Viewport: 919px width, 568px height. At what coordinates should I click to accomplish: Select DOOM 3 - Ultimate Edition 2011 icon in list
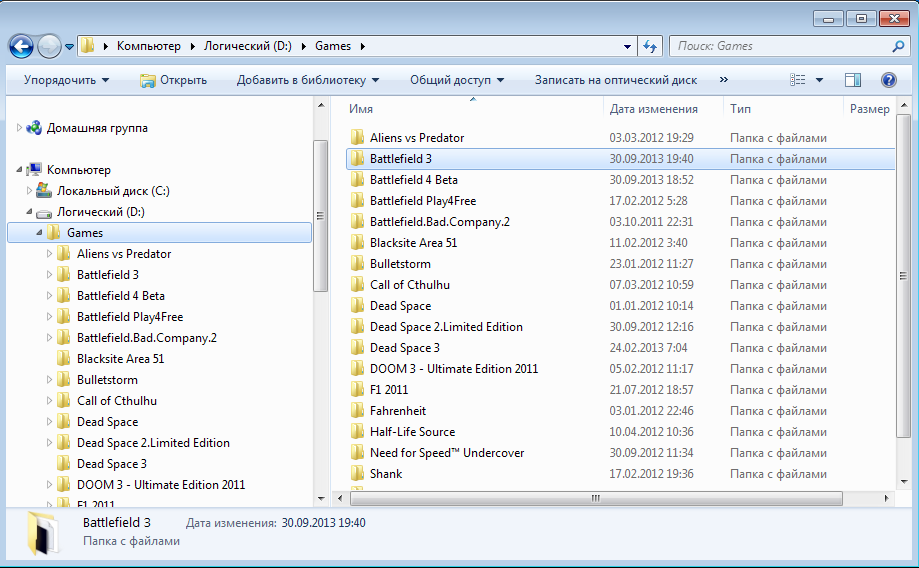358,369
